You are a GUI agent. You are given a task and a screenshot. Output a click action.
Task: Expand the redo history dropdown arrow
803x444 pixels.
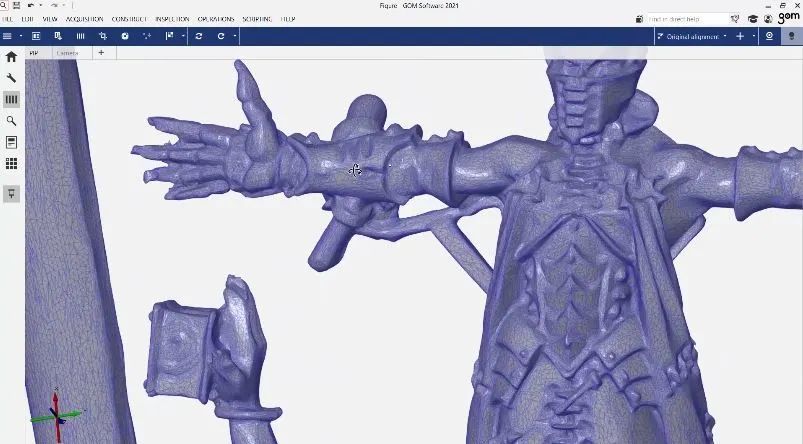point(64,5)
